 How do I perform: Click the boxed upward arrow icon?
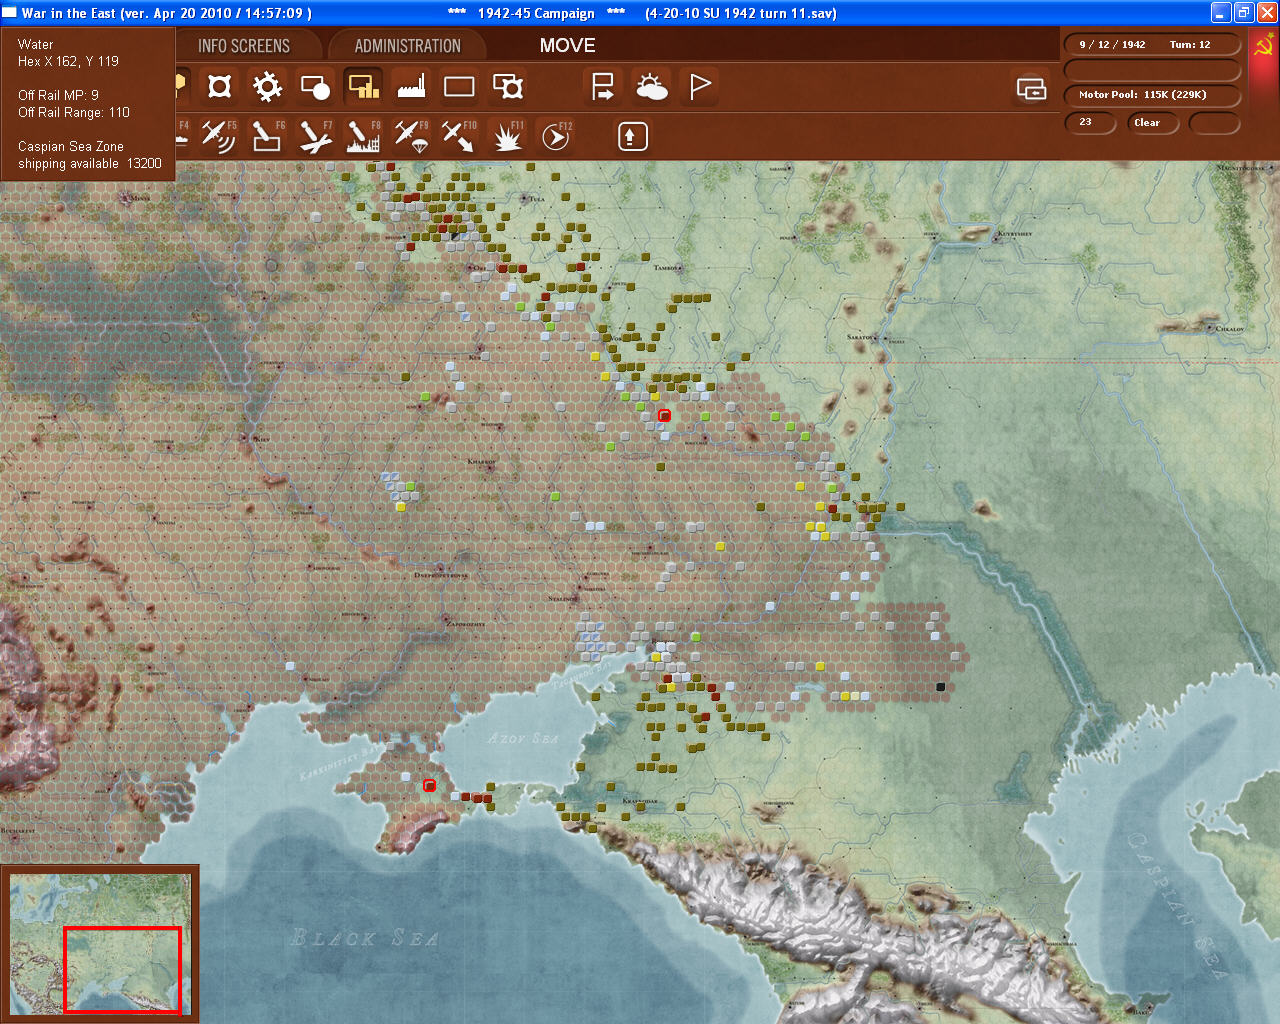(632, 136)
